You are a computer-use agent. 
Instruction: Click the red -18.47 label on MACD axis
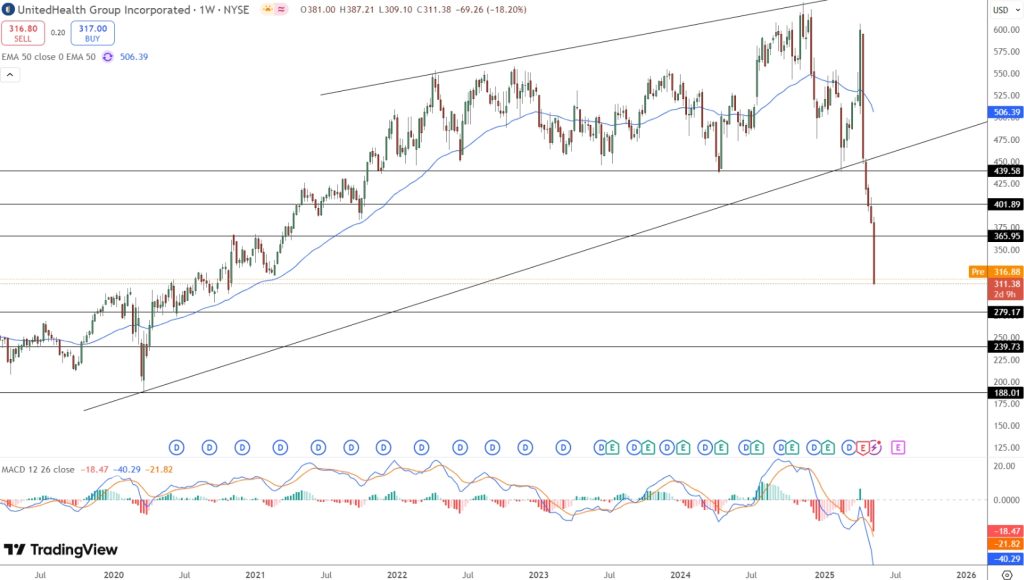[x=1006, y=532]
